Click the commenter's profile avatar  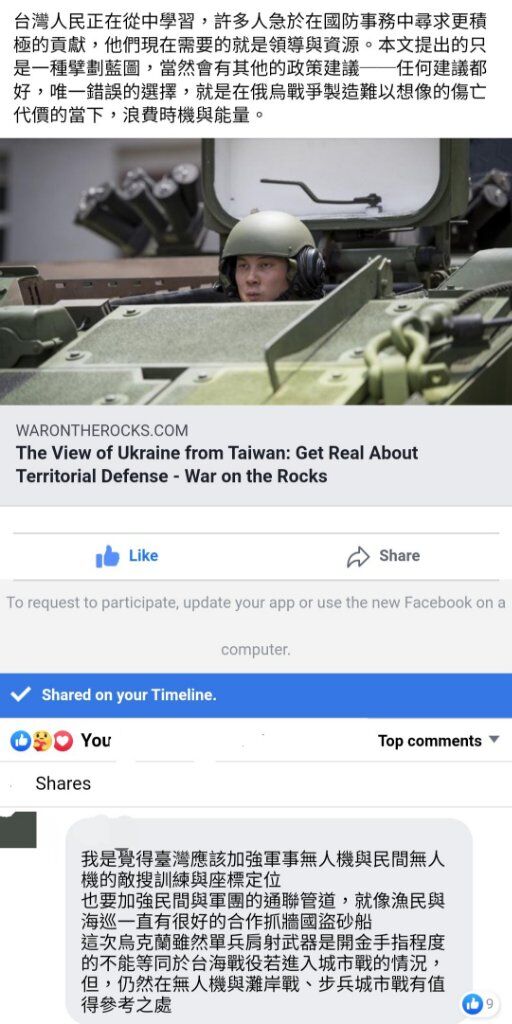coord(18,829)
